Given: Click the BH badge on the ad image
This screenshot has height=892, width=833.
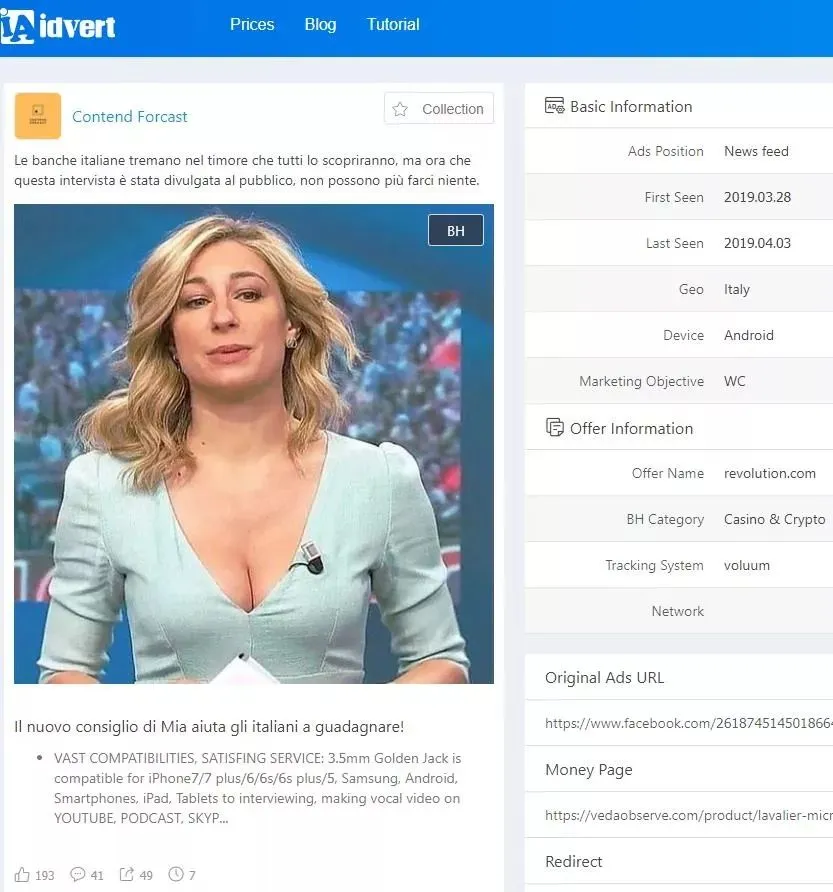Looking at the screenshot, I should pyautogui.click(x=456, y=230).
